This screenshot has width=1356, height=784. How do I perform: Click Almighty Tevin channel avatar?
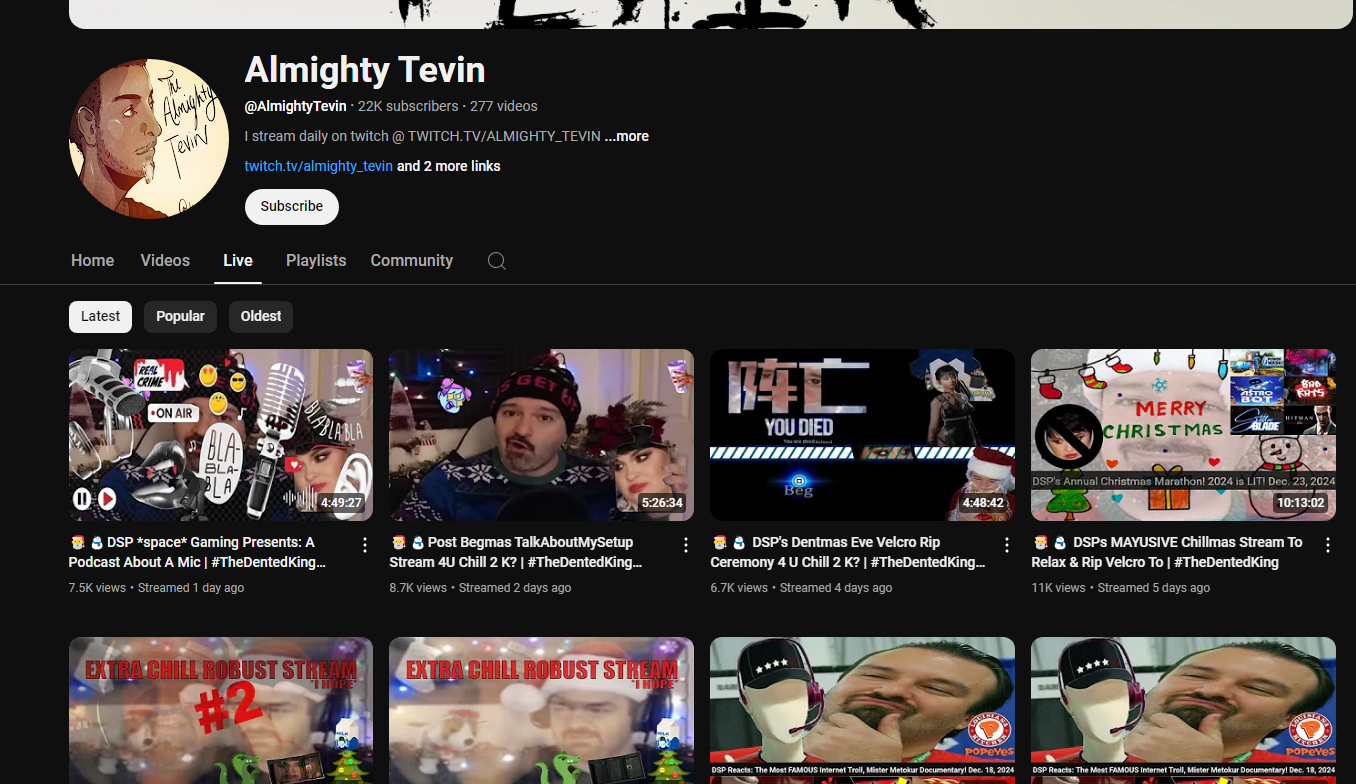pos(149,138)
